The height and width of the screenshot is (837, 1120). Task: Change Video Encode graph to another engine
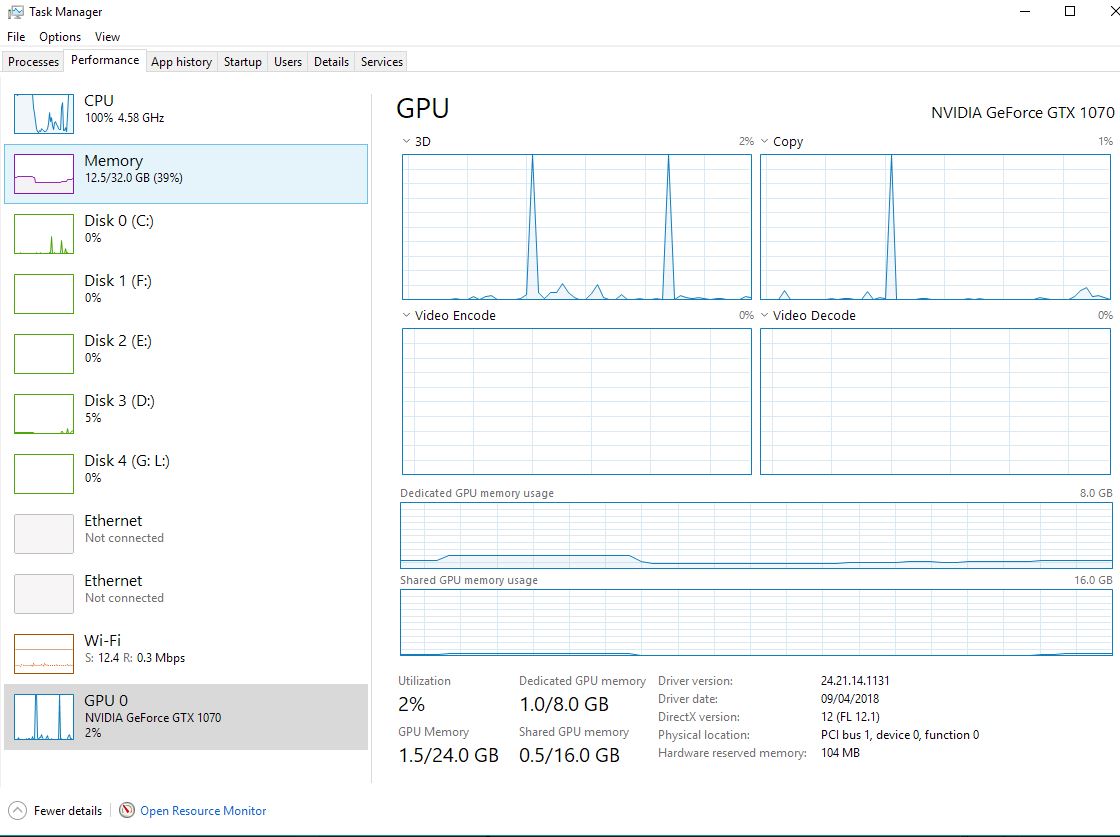[x=407, y=315]
